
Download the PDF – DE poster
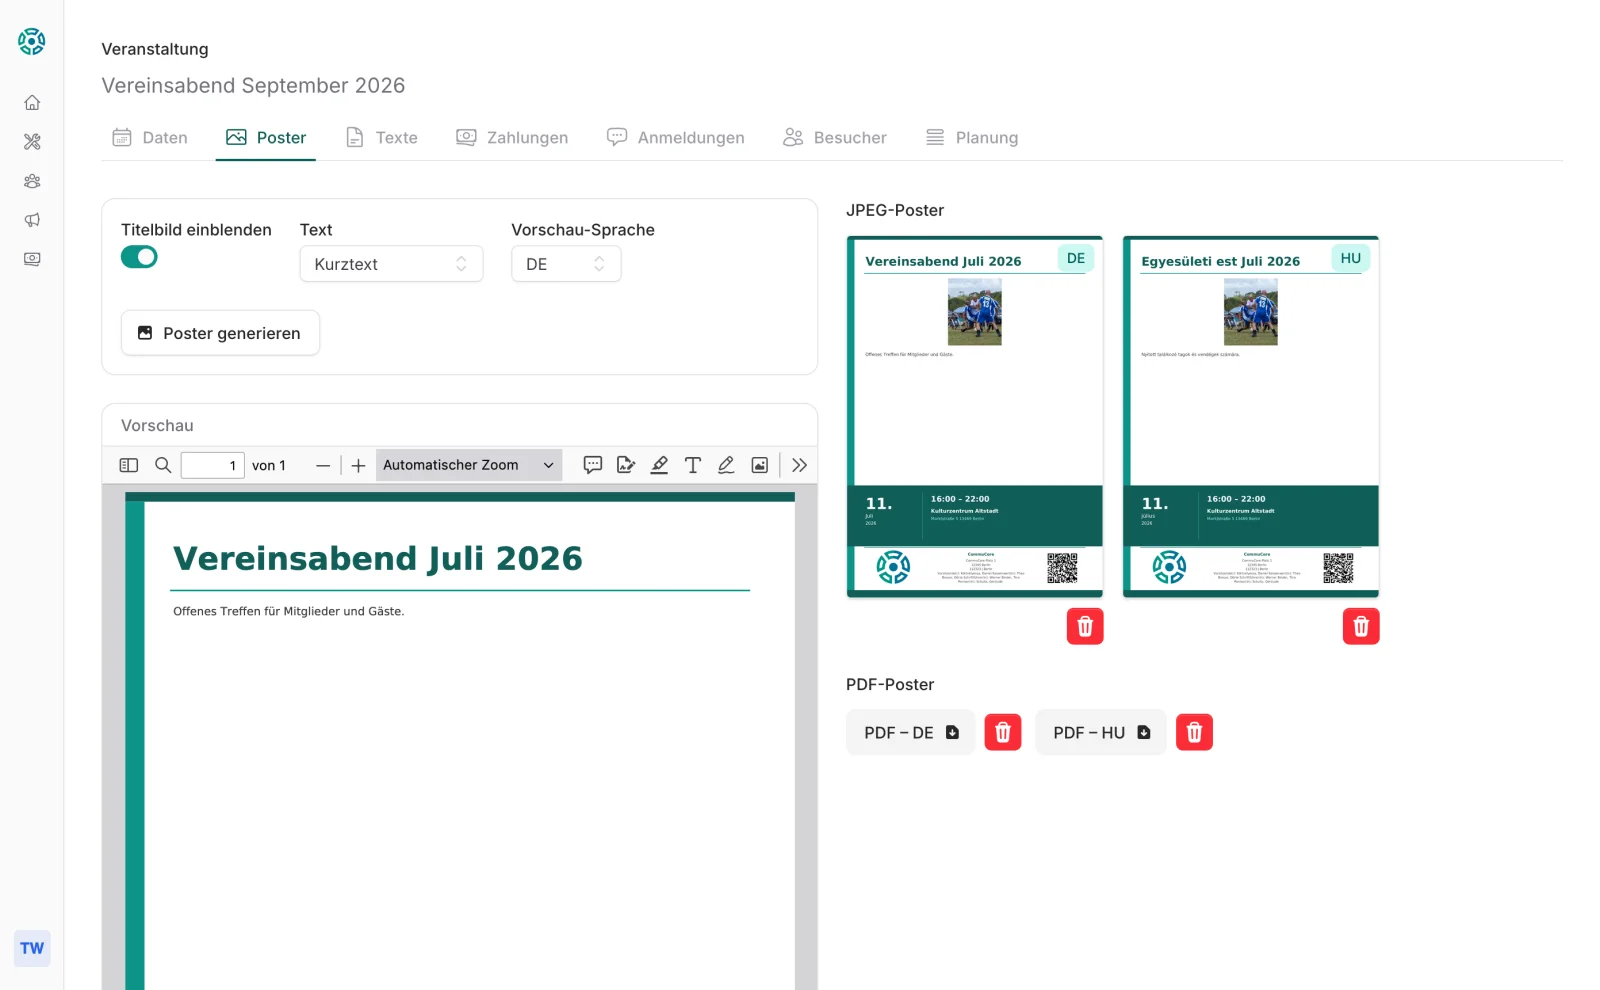pyautogui.click(x=911, y=733)
